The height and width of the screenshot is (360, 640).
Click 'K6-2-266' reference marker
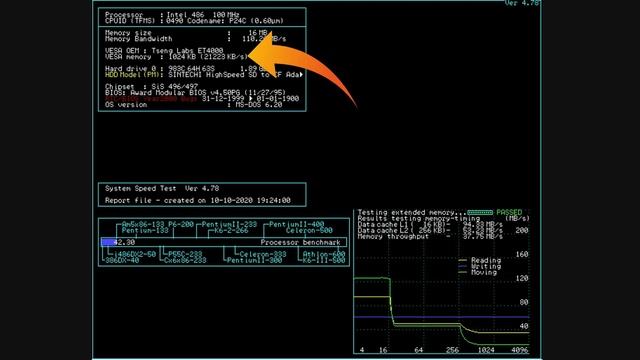pos(231,231)
